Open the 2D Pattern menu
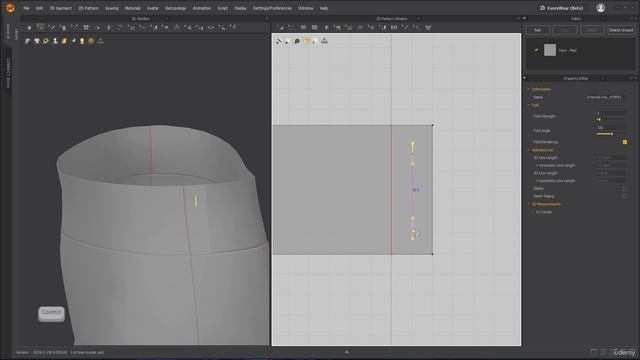The height and width of the screenshot is (360, 640). (x=88, y=8)
